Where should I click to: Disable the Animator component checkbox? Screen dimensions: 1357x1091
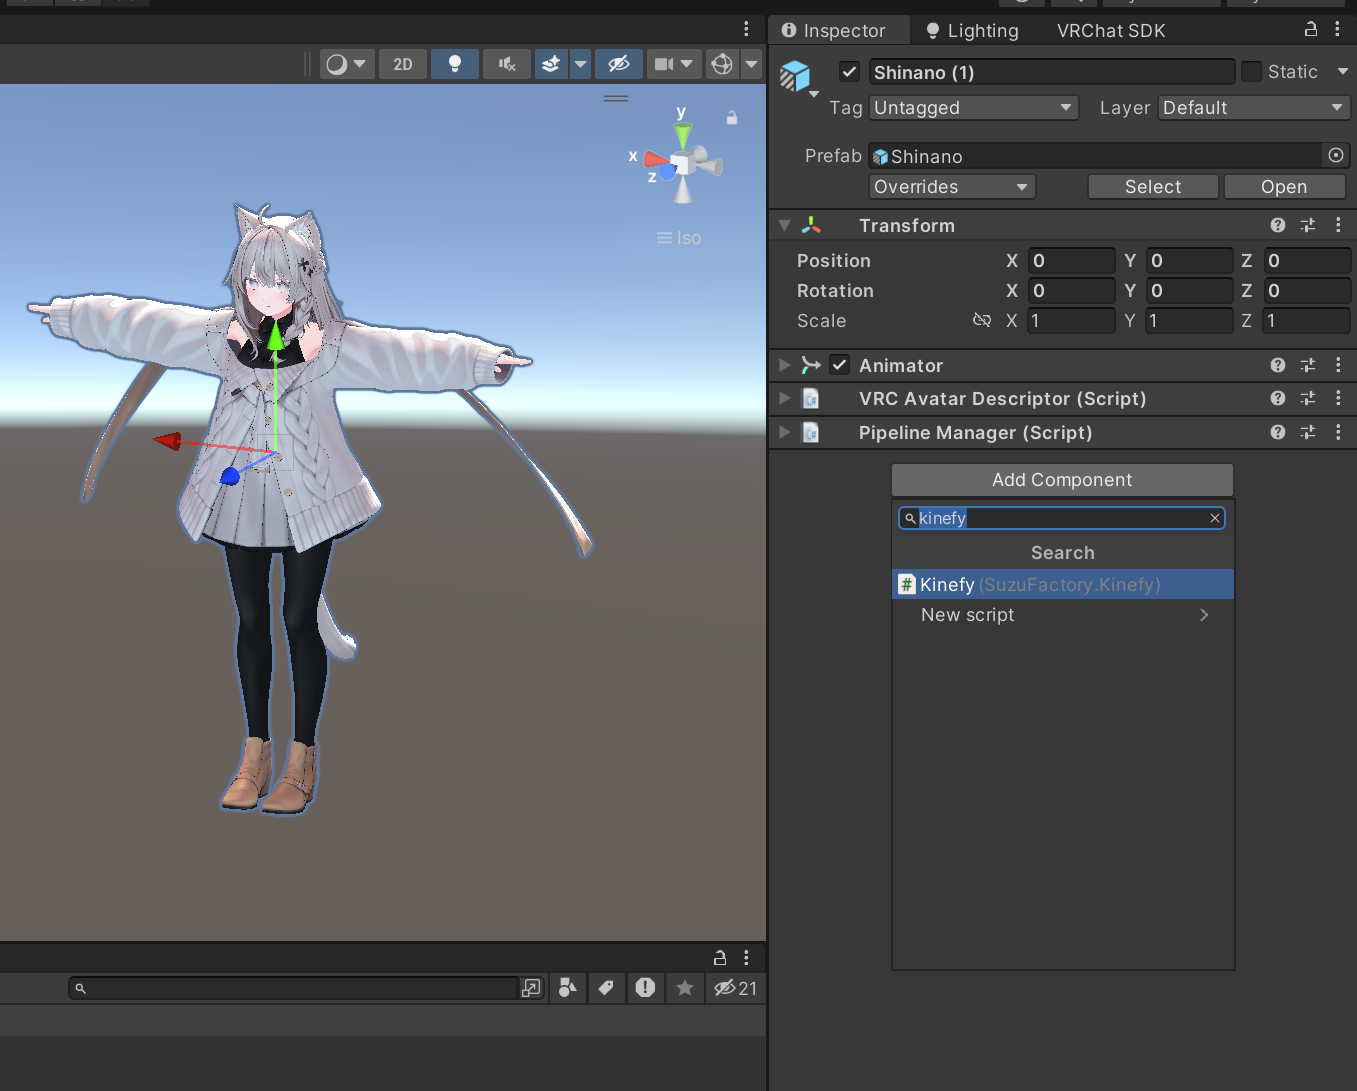pyautogui.click(x=840, y=365)
